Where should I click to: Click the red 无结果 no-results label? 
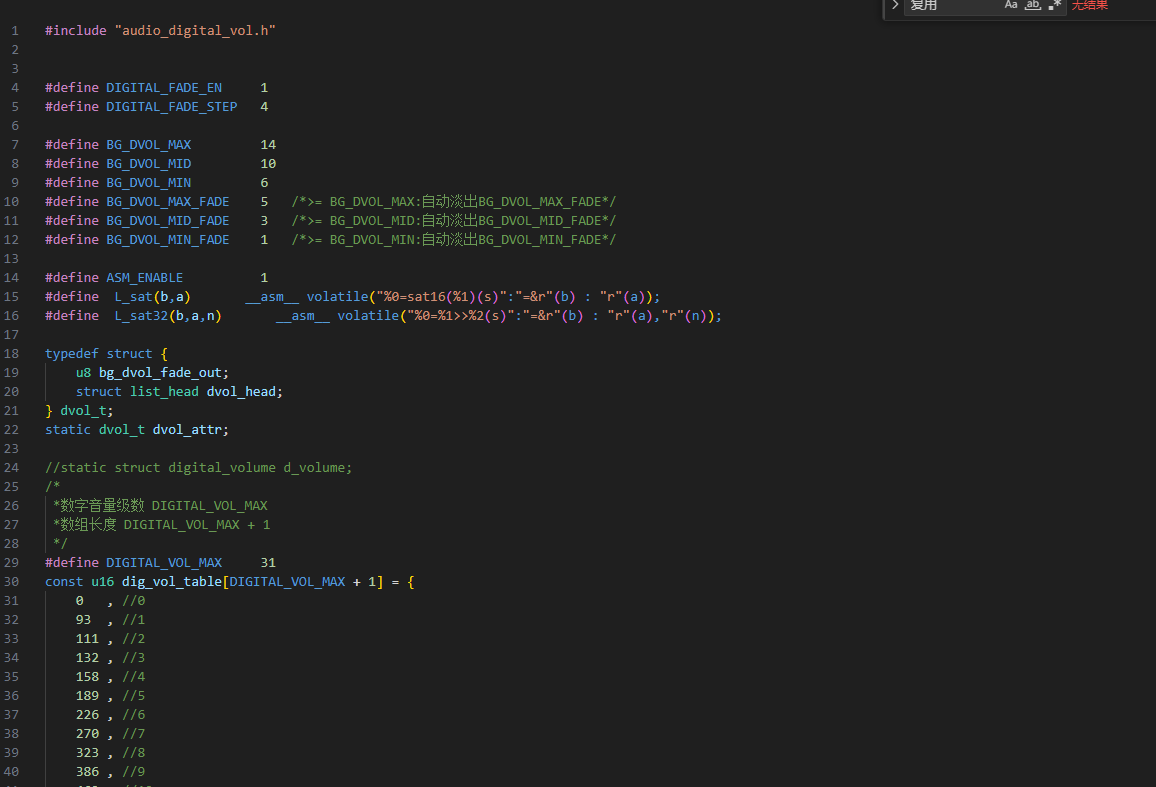[x=1090, y=5]
